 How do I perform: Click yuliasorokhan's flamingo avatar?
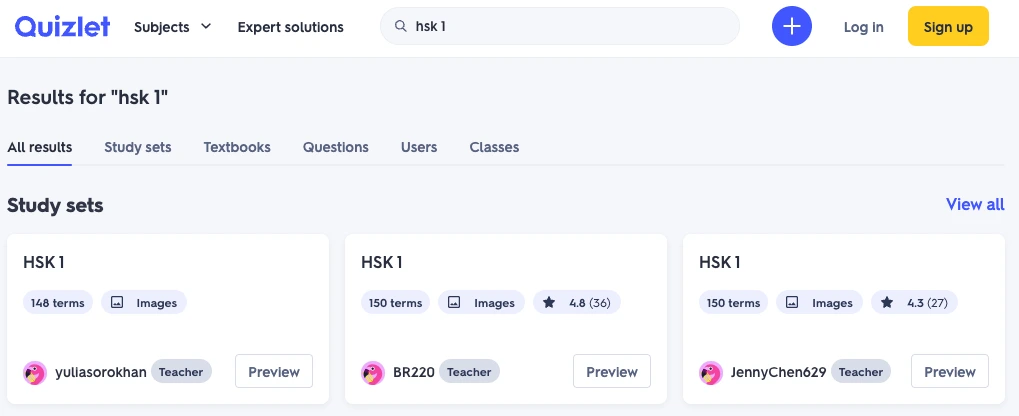click(34, 372)
